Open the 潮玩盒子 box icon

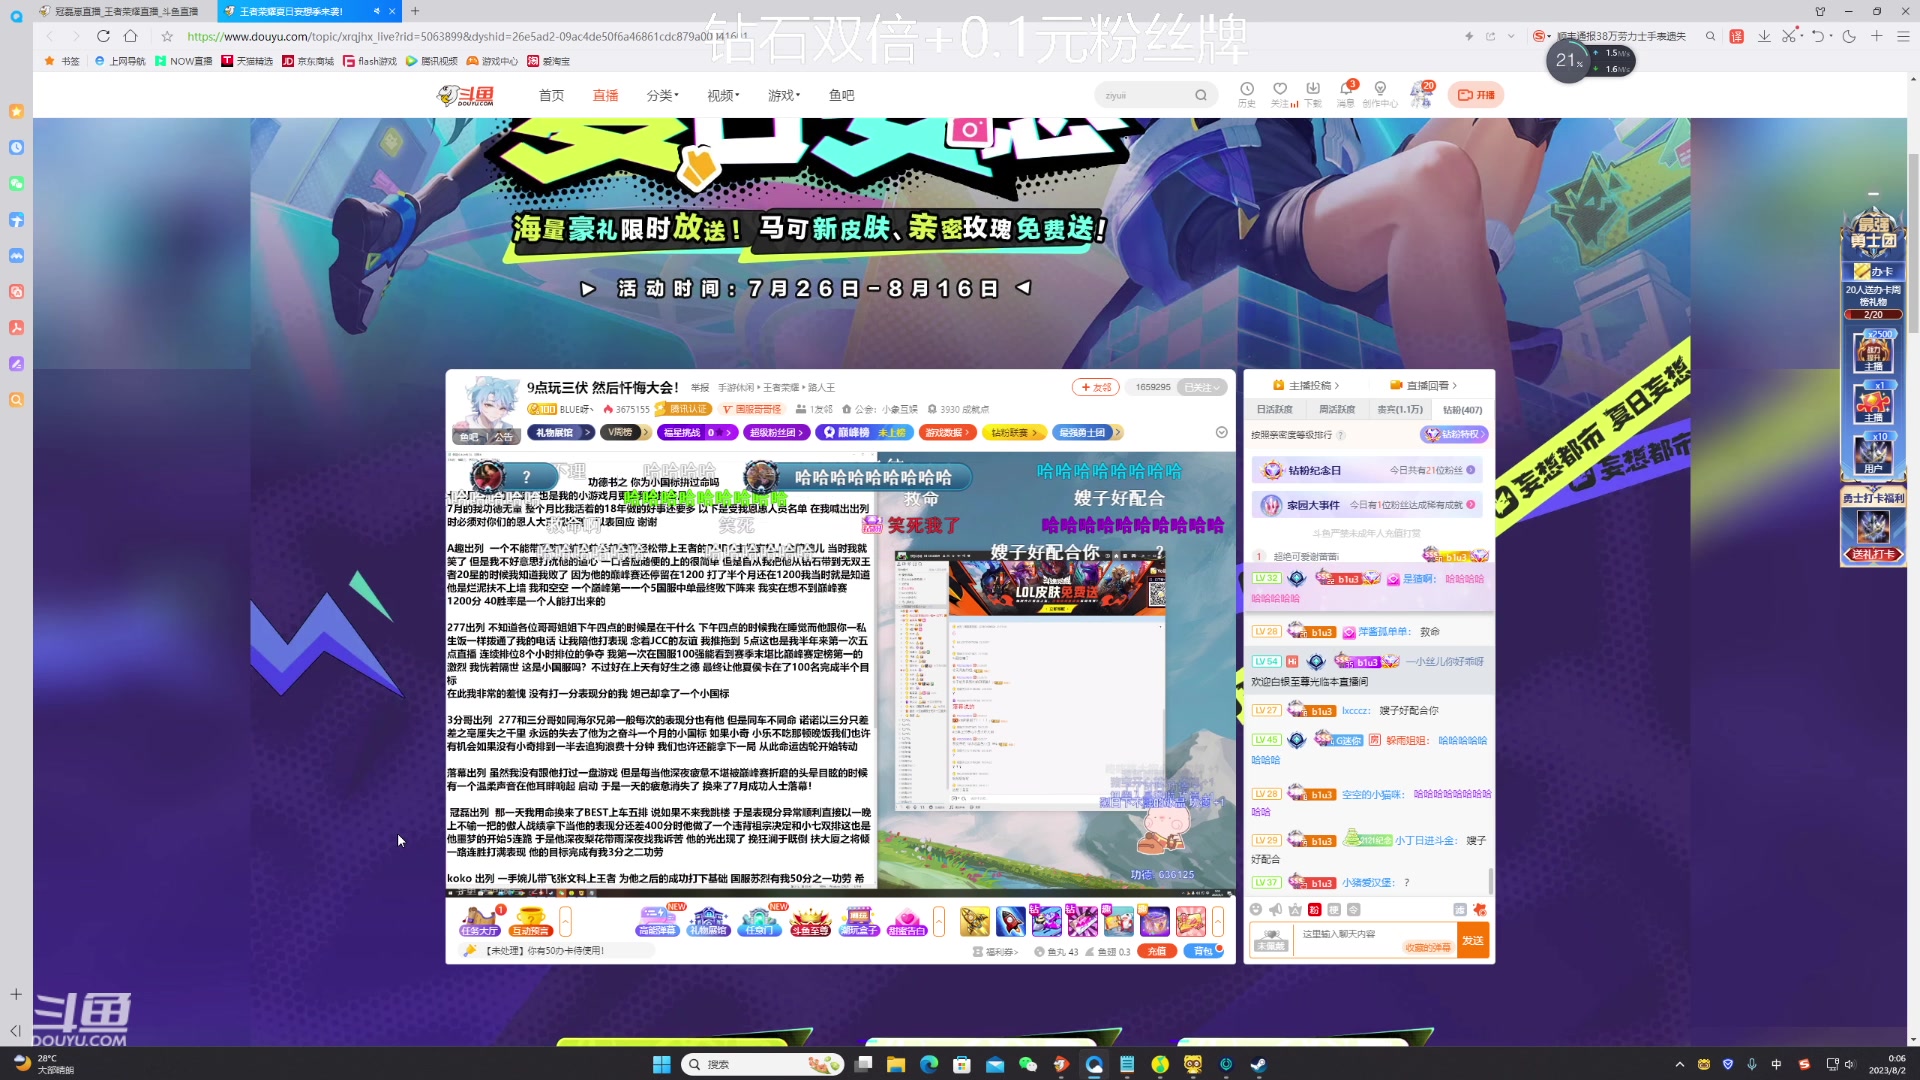click(x=859, y=920)
